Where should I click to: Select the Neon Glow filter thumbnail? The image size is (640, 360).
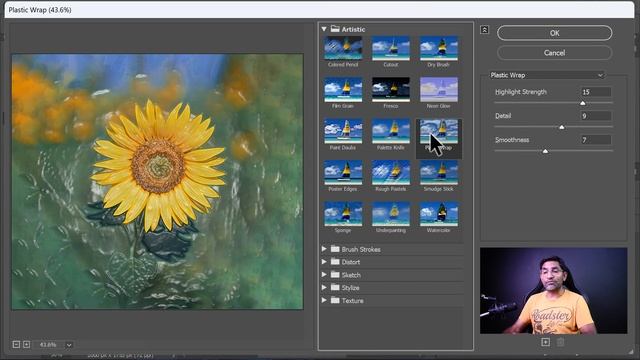tap(438, 89)
